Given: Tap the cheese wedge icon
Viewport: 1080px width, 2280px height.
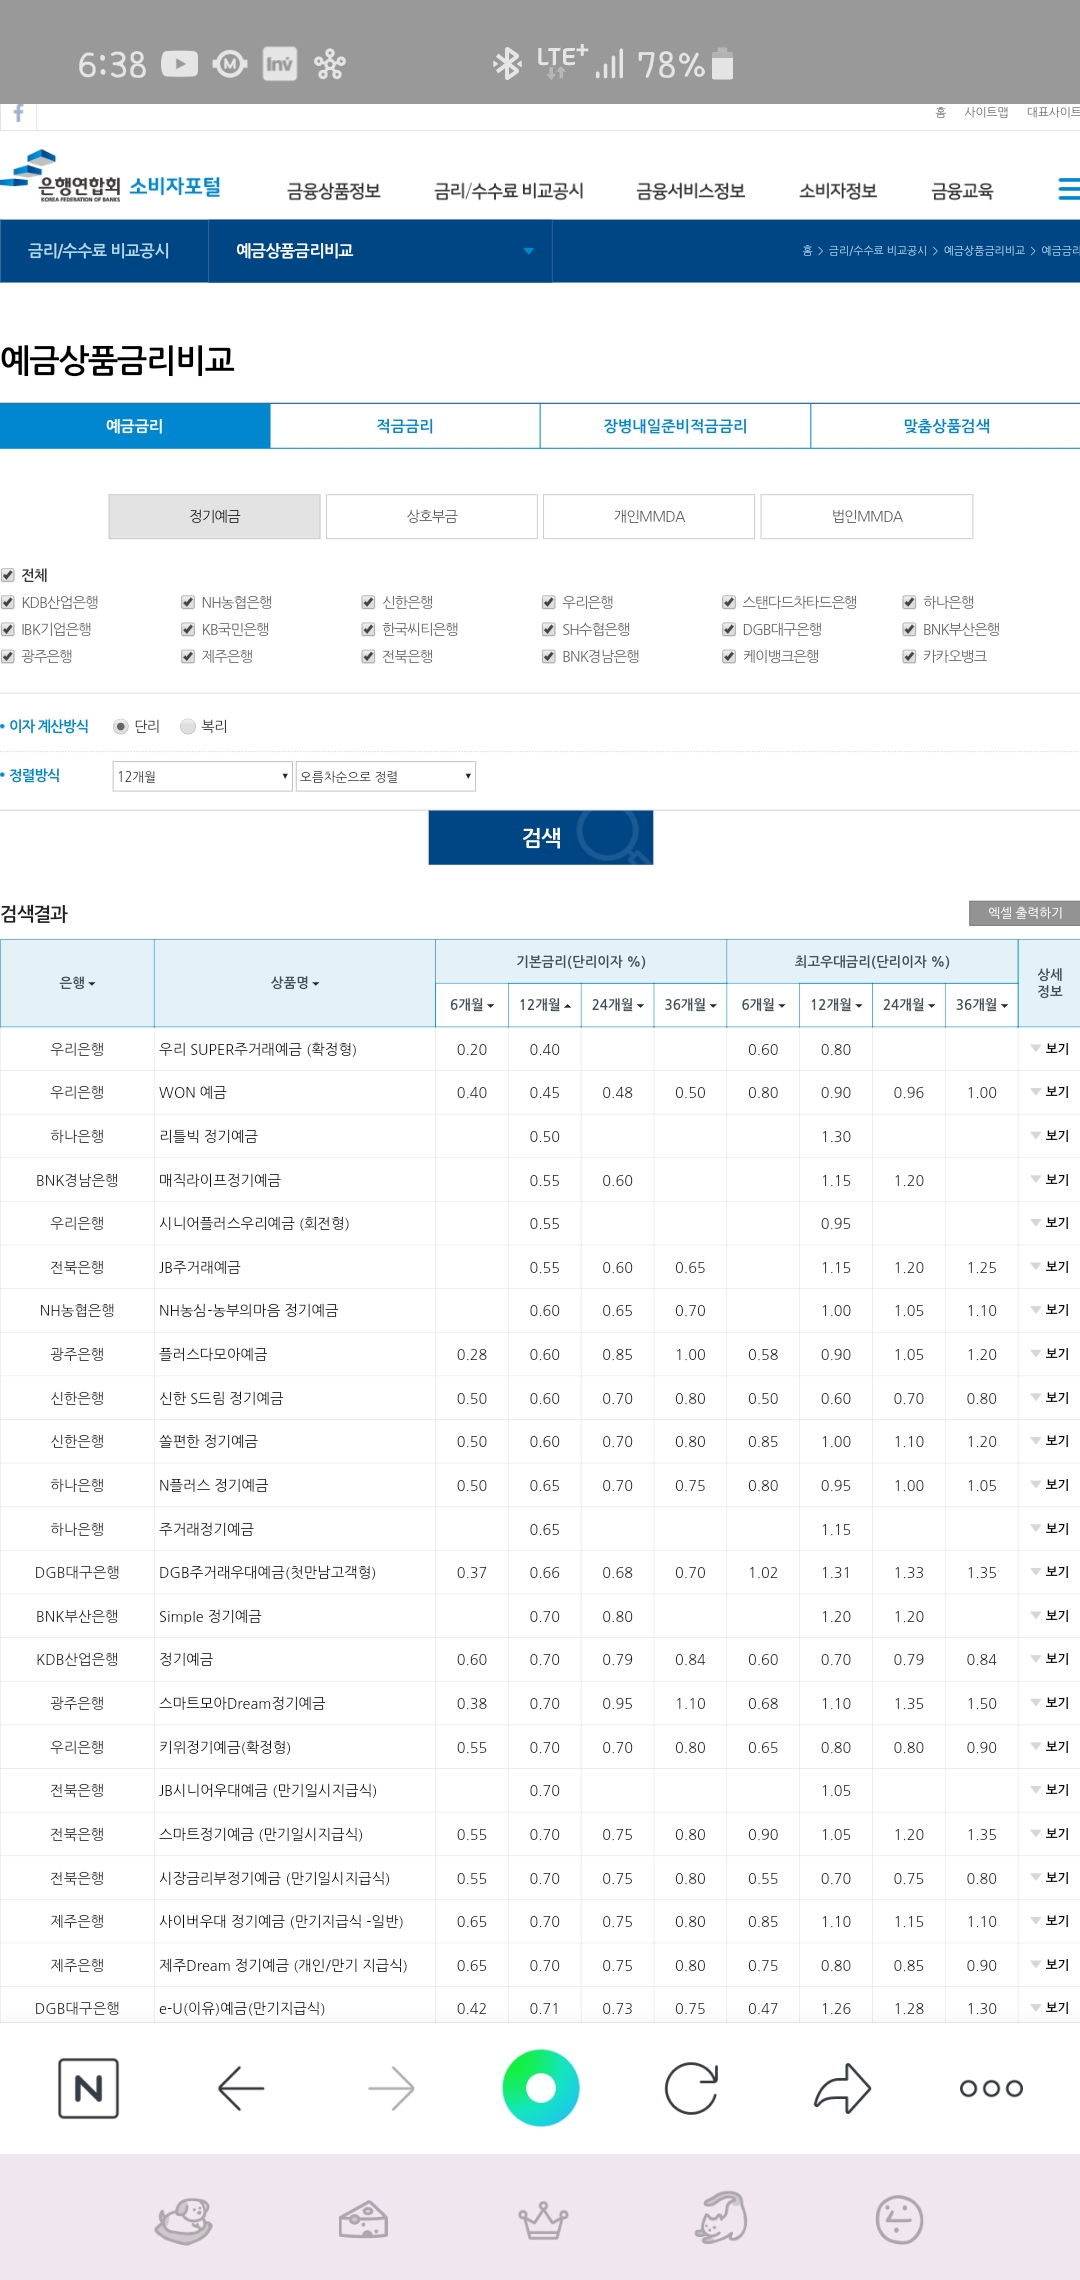Looking at the screenshot, I should tap(363, 2220).
